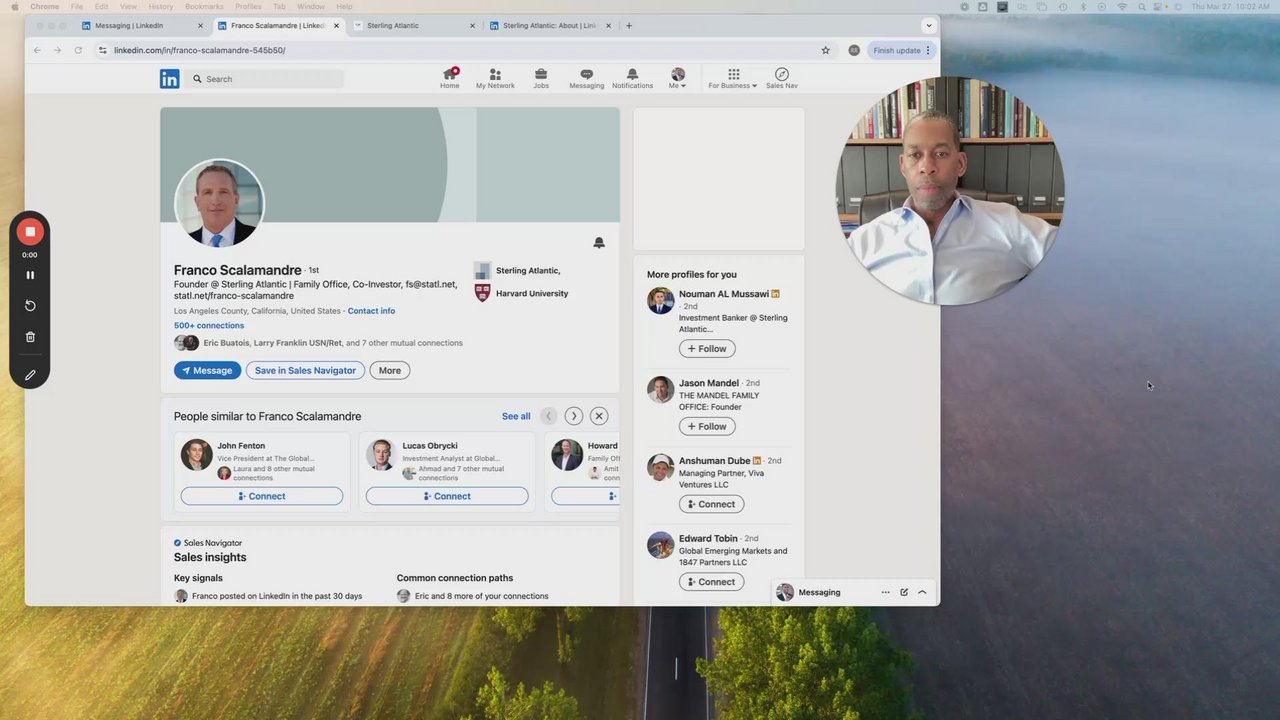Open the History menu in the menu bar
The image size is (1280, 720).
[x=161, y=7]
